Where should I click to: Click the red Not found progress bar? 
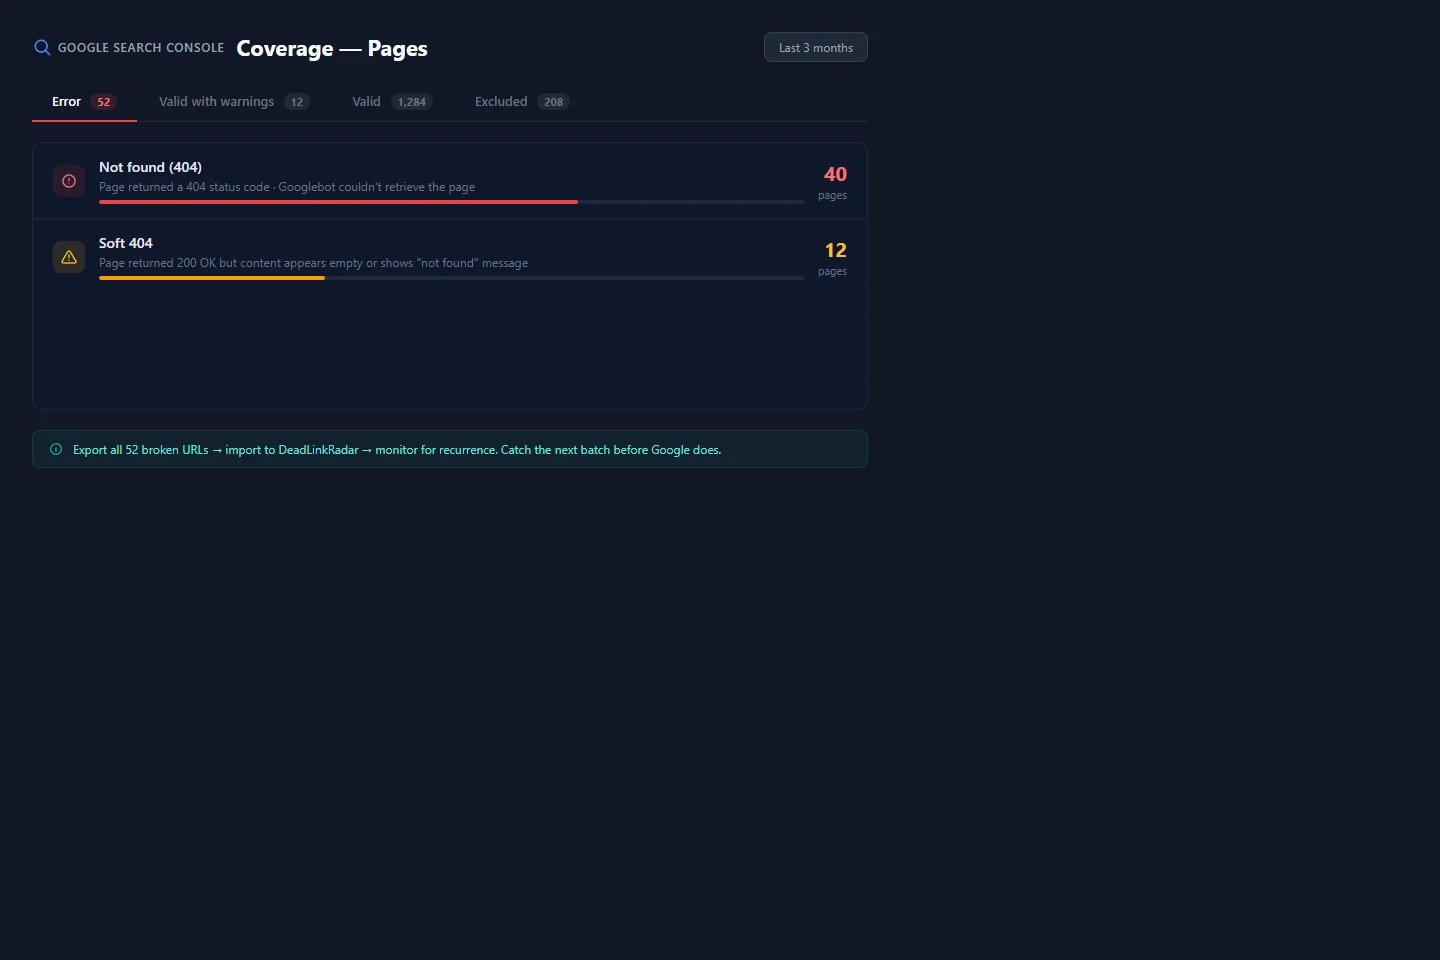point(338,202)
